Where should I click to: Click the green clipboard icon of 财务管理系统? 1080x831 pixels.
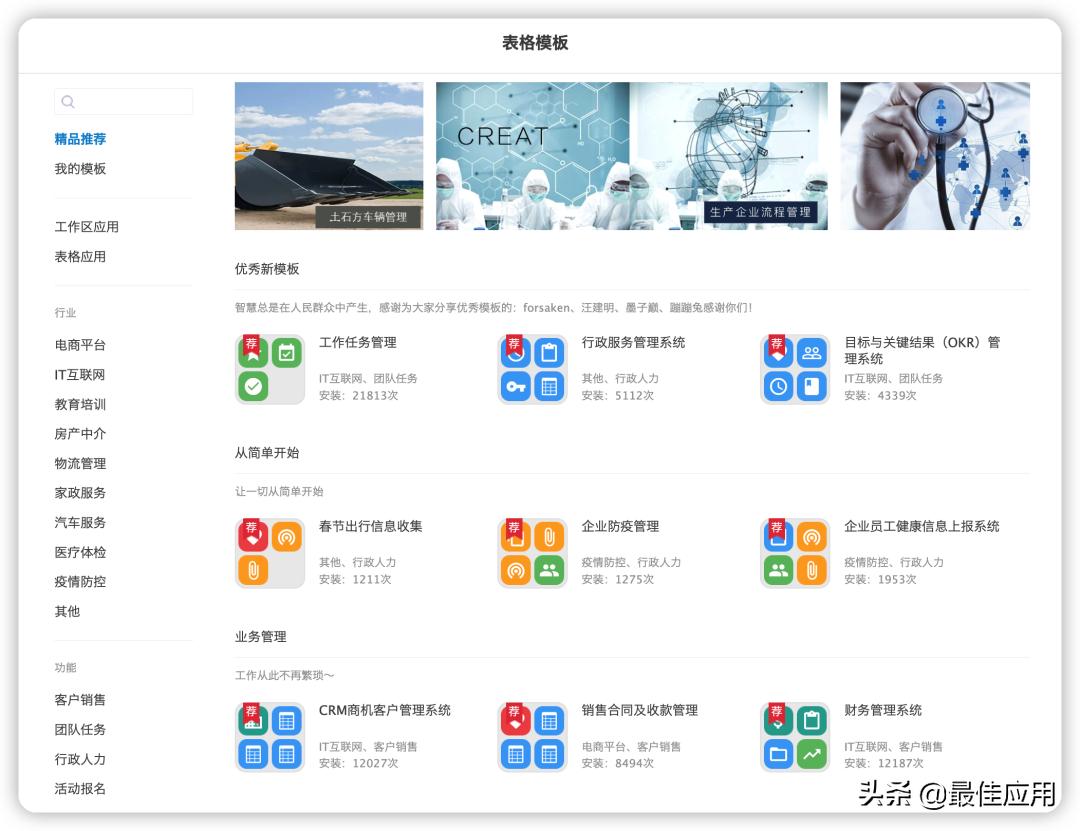(812, 719)
